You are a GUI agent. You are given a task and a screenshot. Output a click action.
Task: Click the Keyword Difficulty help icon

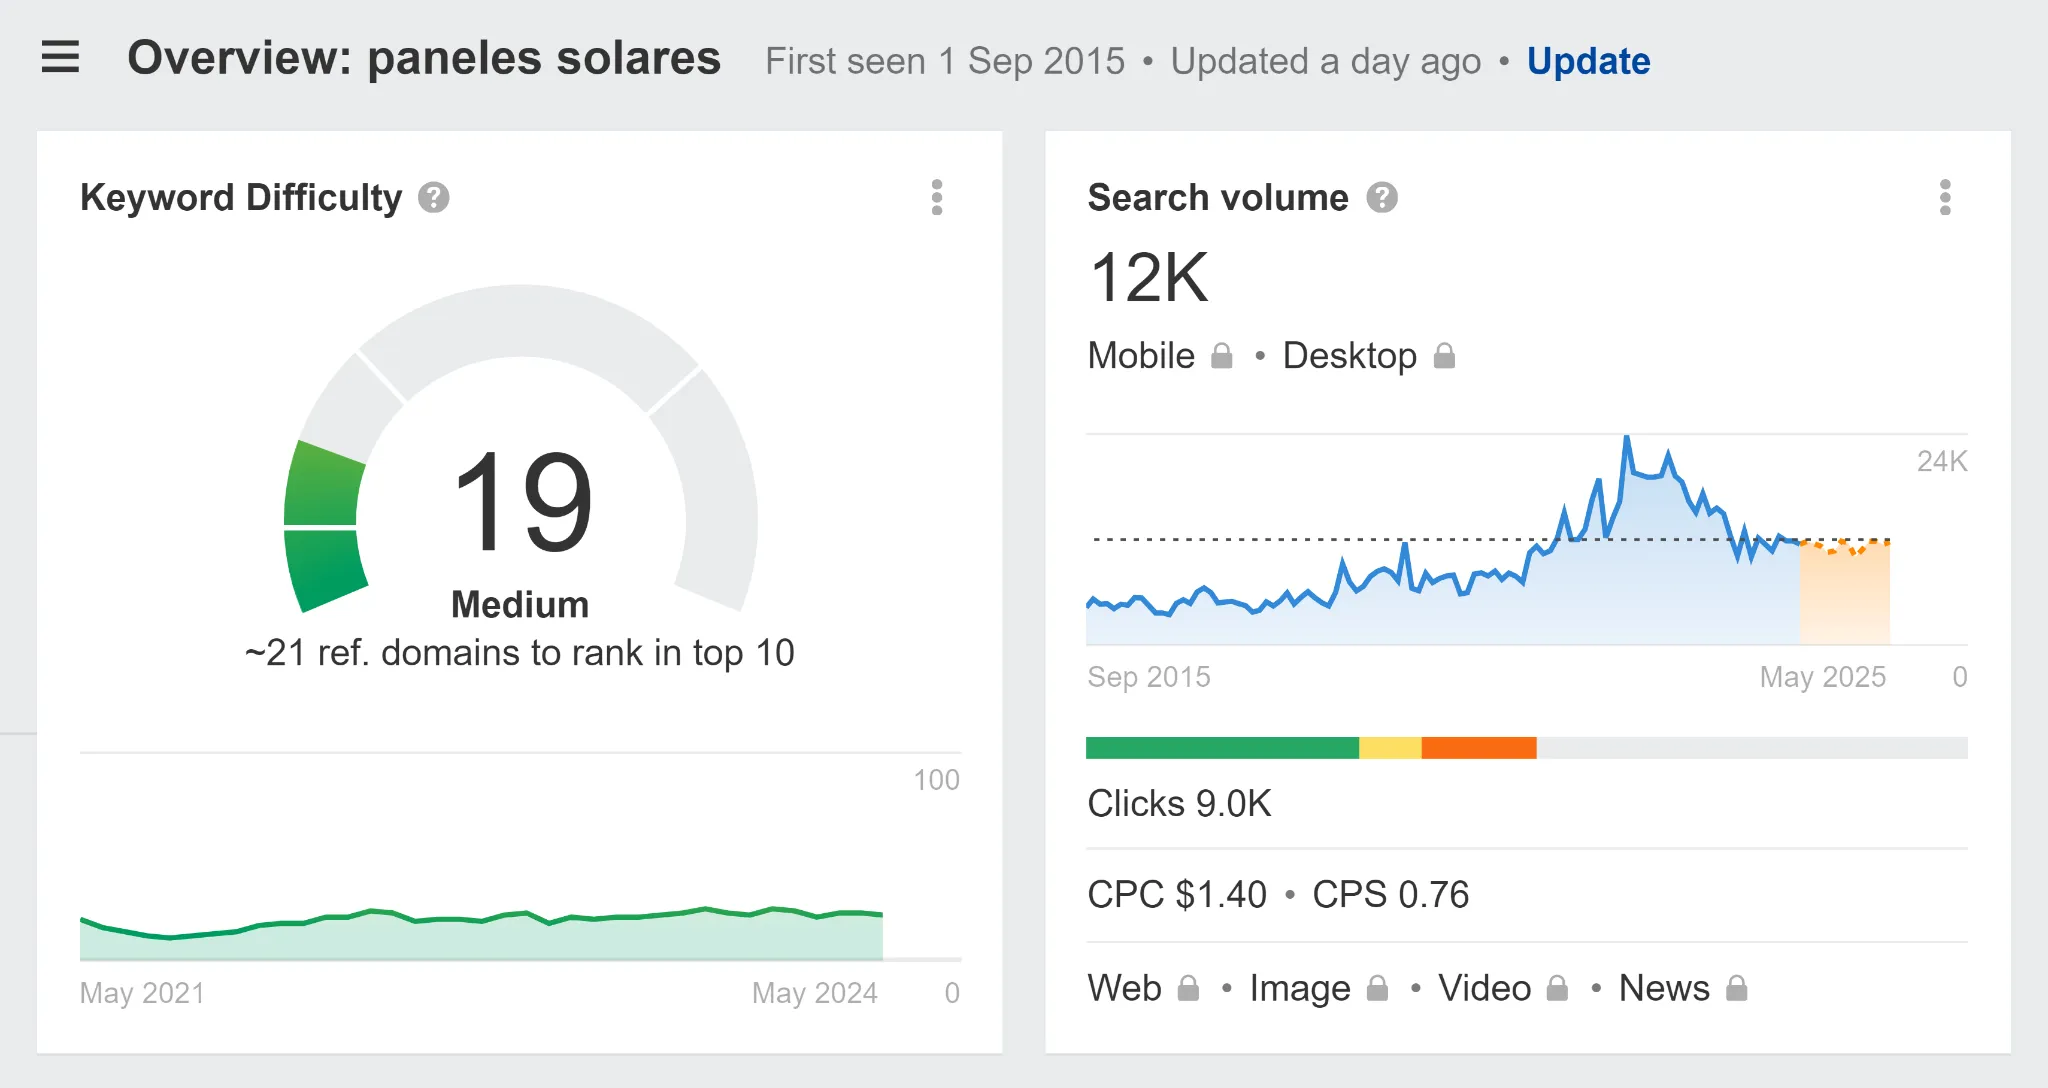click(x=432, y=198)
